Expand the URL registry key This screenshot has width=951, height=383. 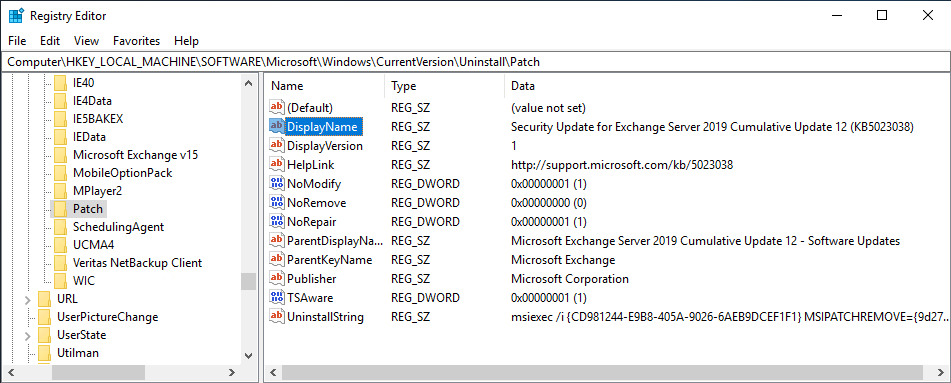(x=27, y=299)
